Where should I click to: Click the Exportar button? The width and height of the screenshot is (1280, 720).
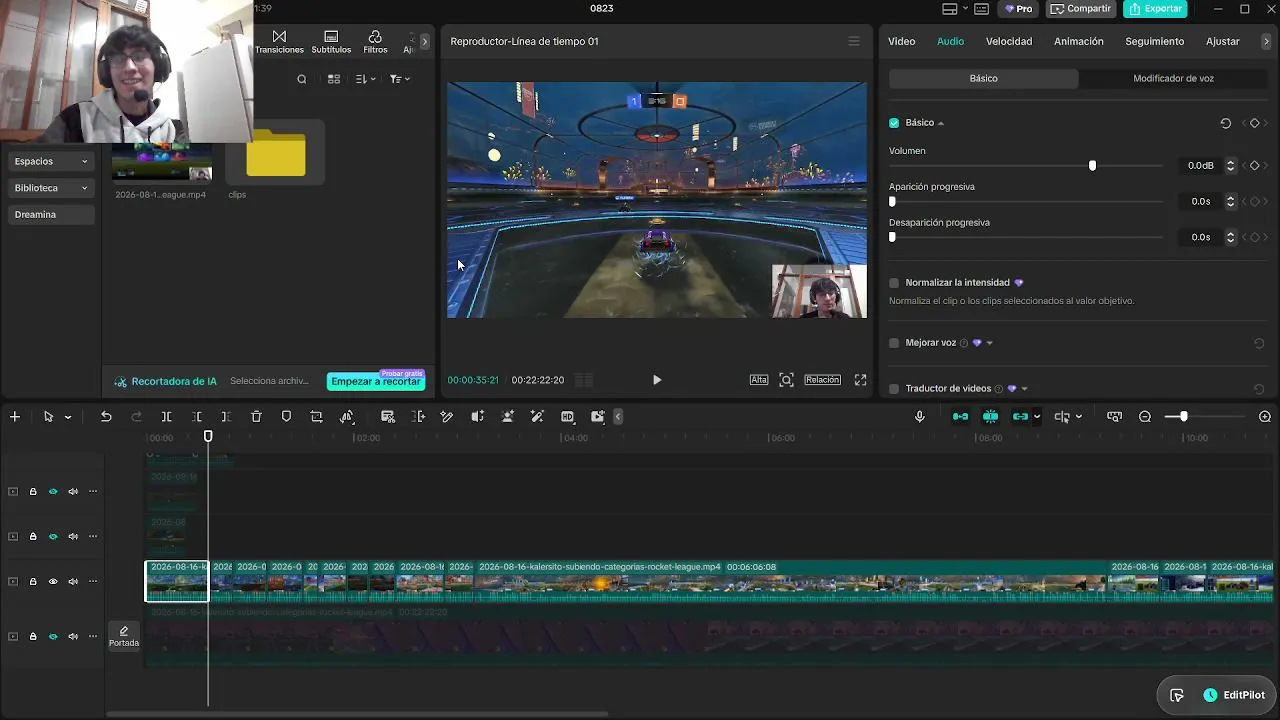click(x=1156, y=9)
